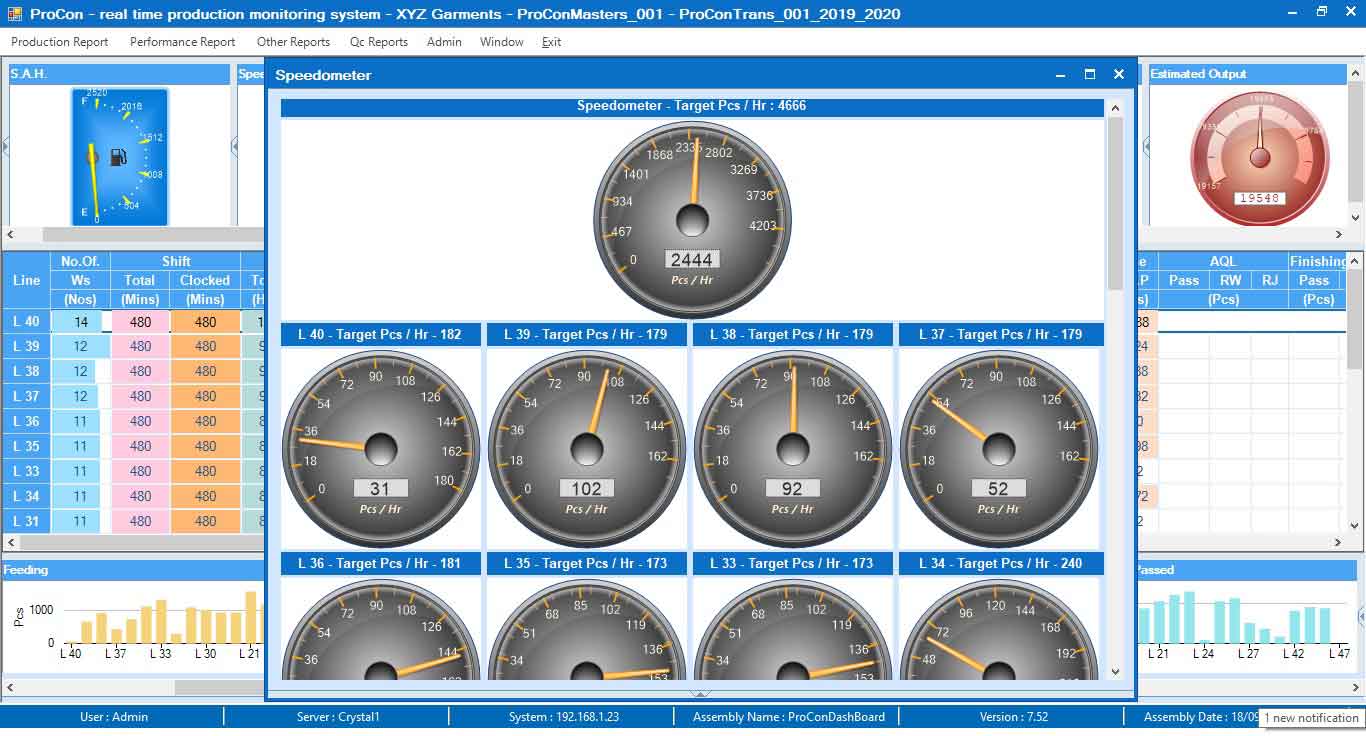Click the Speedometer panel scroll-down arrow
Viewport: 1366px width, 736px height.
[x=1116, y=672]
